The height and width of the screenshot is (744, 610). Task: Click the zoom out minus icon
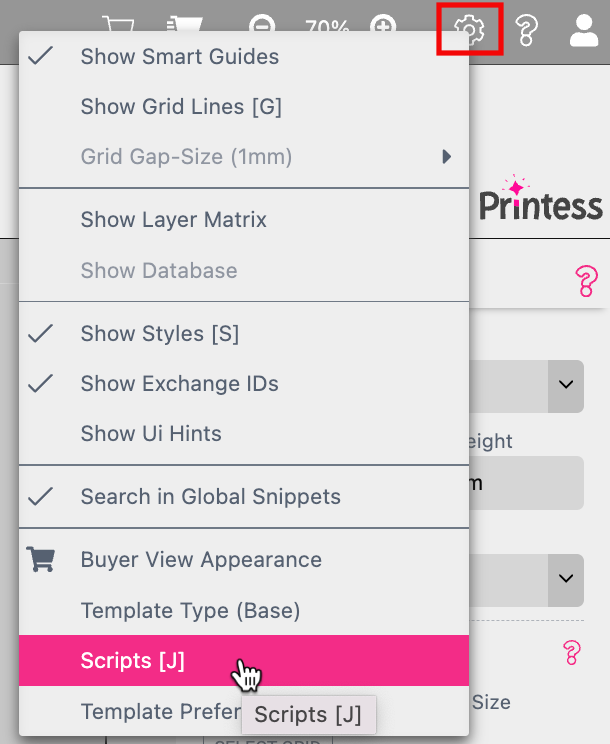262,25
